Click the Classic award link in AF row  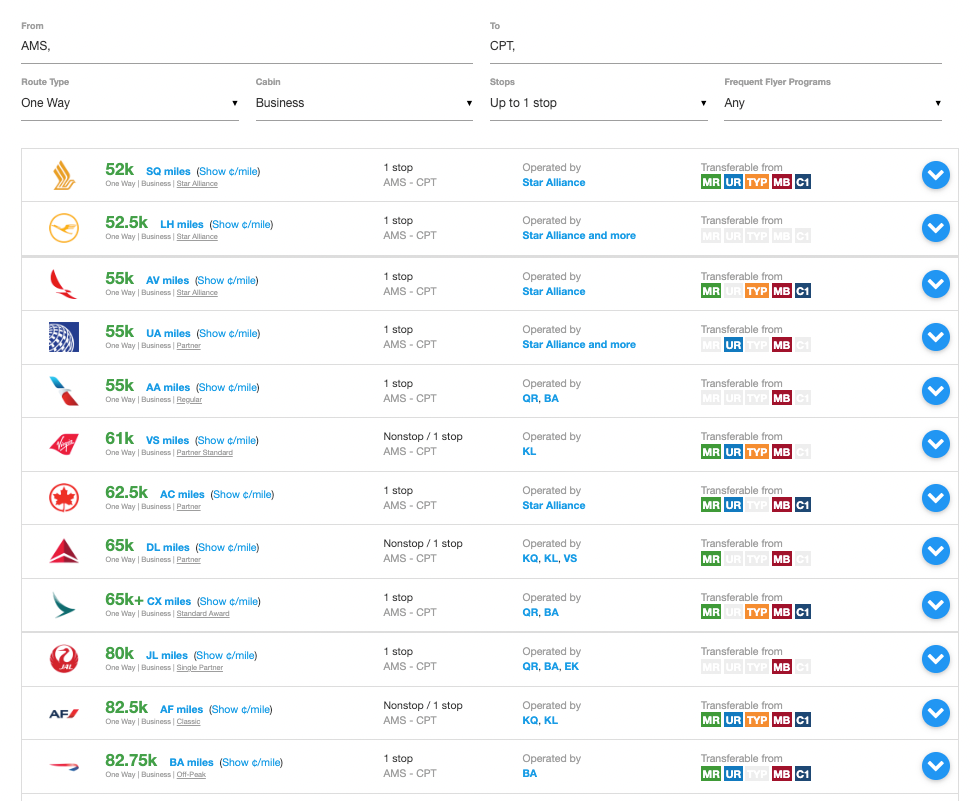point(189,722)
